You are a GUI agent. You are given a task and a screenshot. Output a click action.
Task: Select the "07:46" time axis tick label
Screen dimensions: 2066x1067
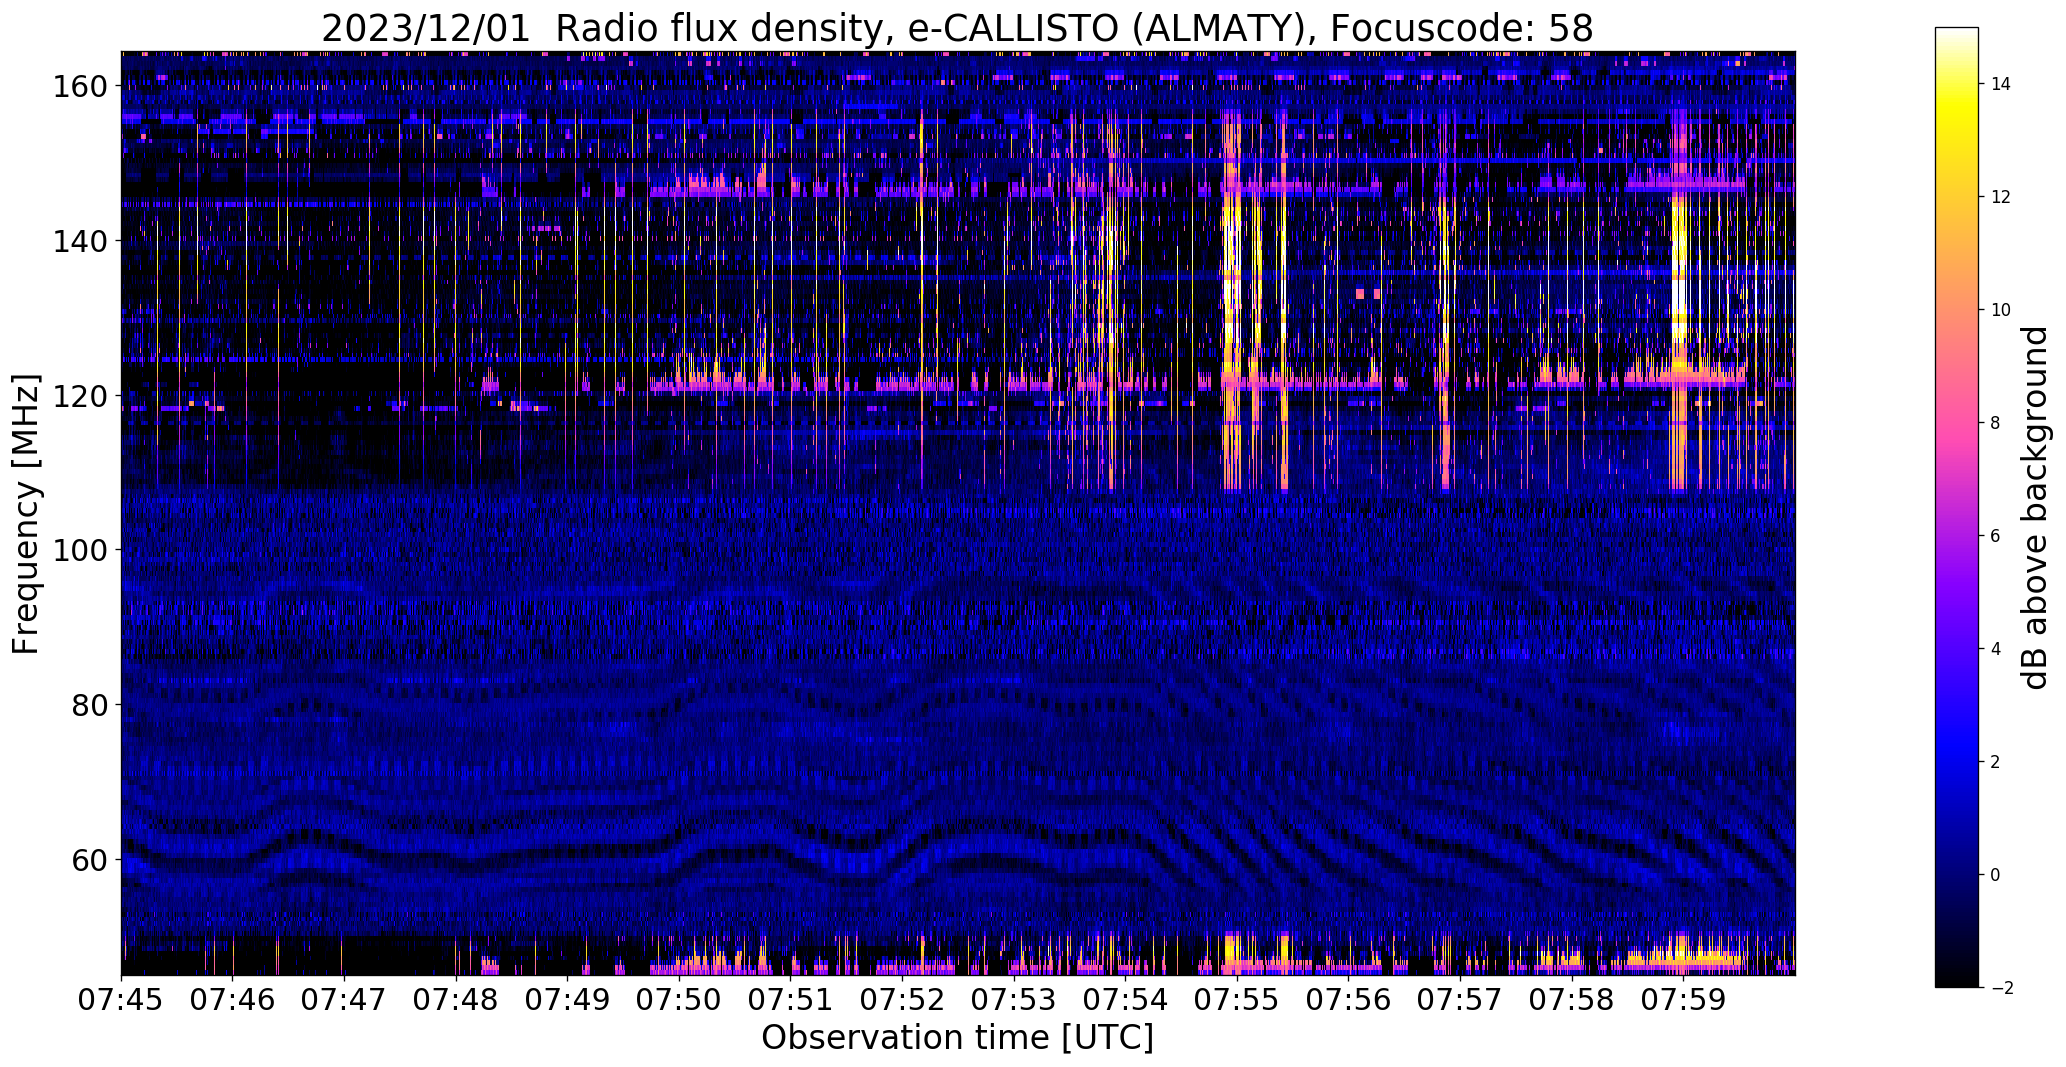[x=233, y=999]
